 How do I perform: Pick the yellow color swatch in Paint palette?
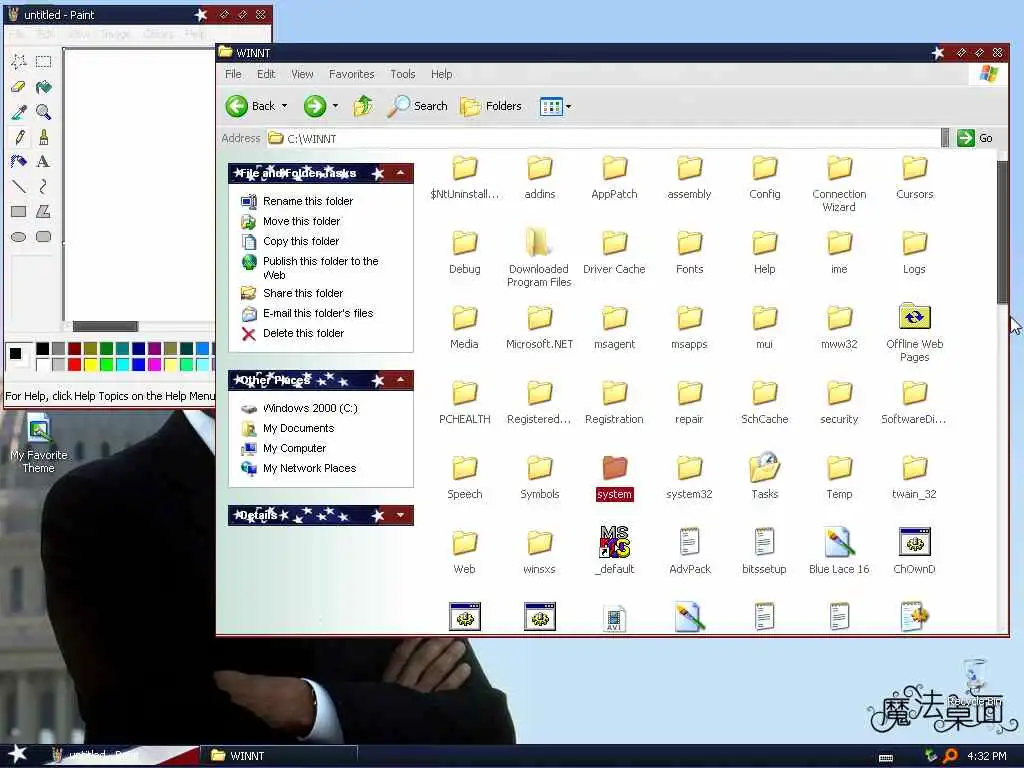coord(90,364)
